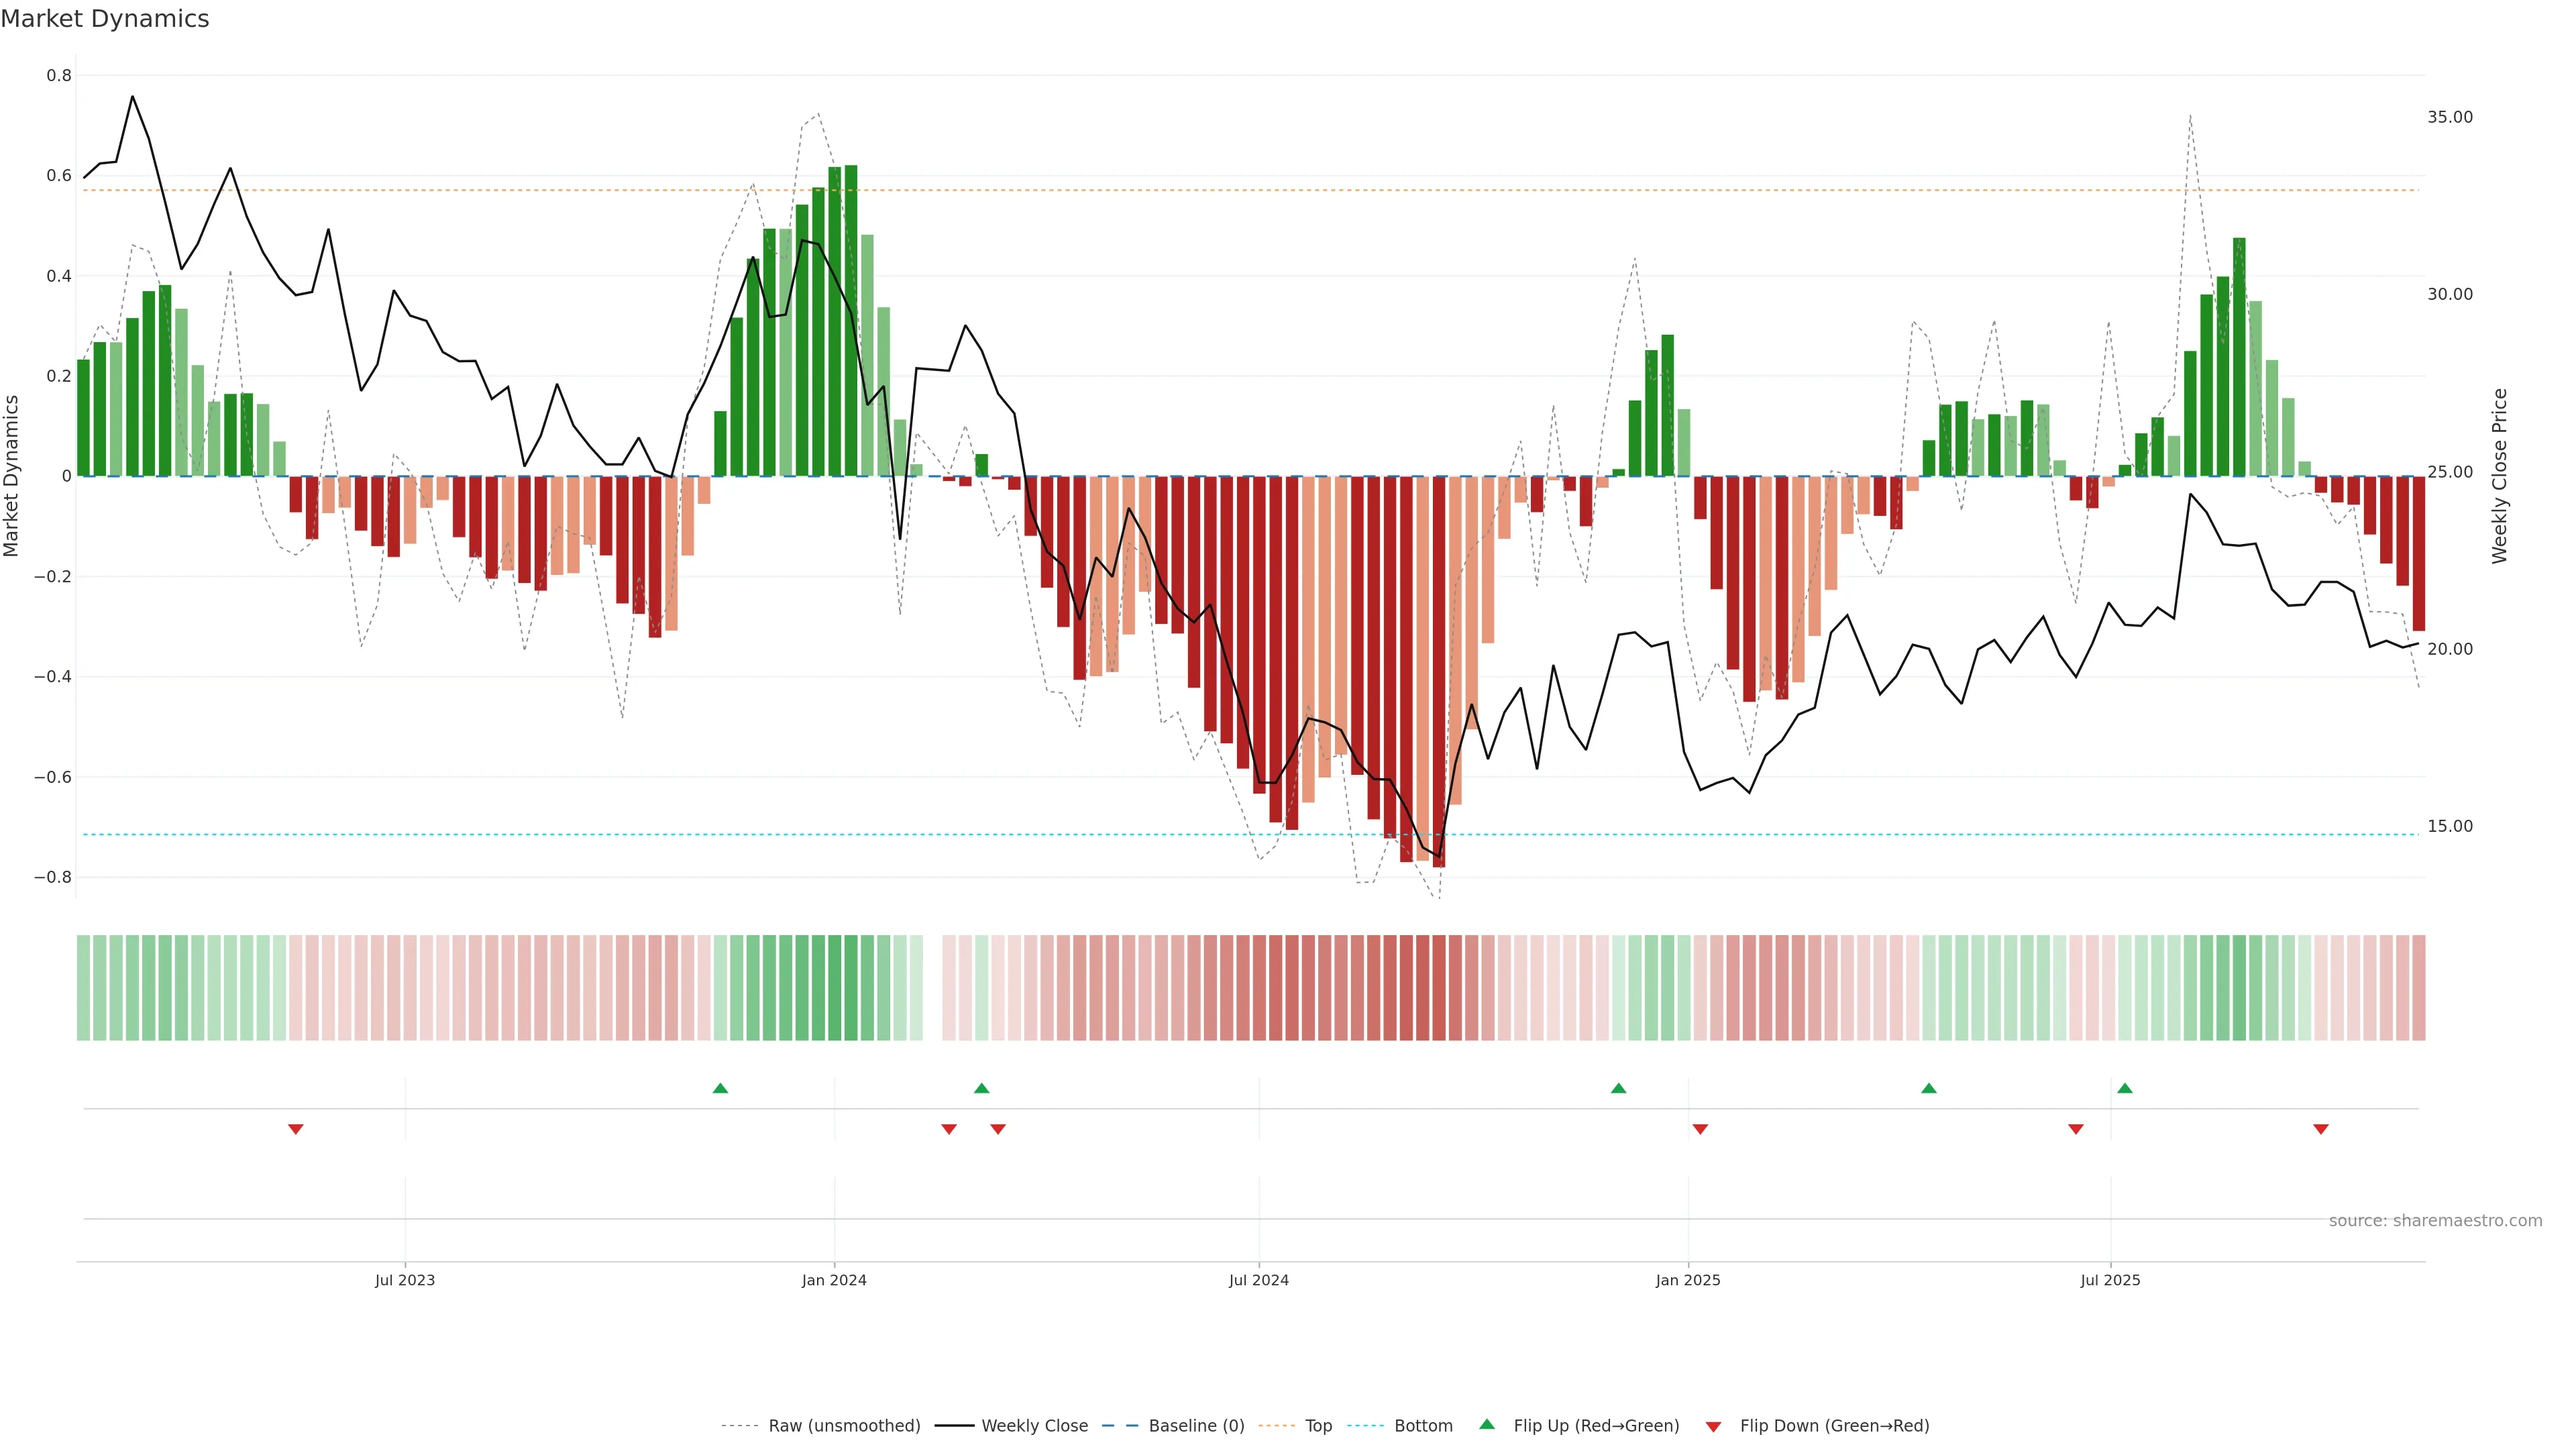
Task: Toggle the Top legend line entry
Action: 1318,1426
